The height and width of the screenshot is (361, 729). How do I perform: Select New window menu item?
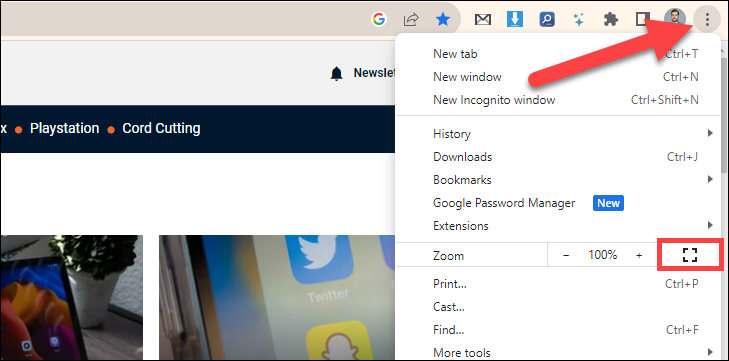coord(558,77)
